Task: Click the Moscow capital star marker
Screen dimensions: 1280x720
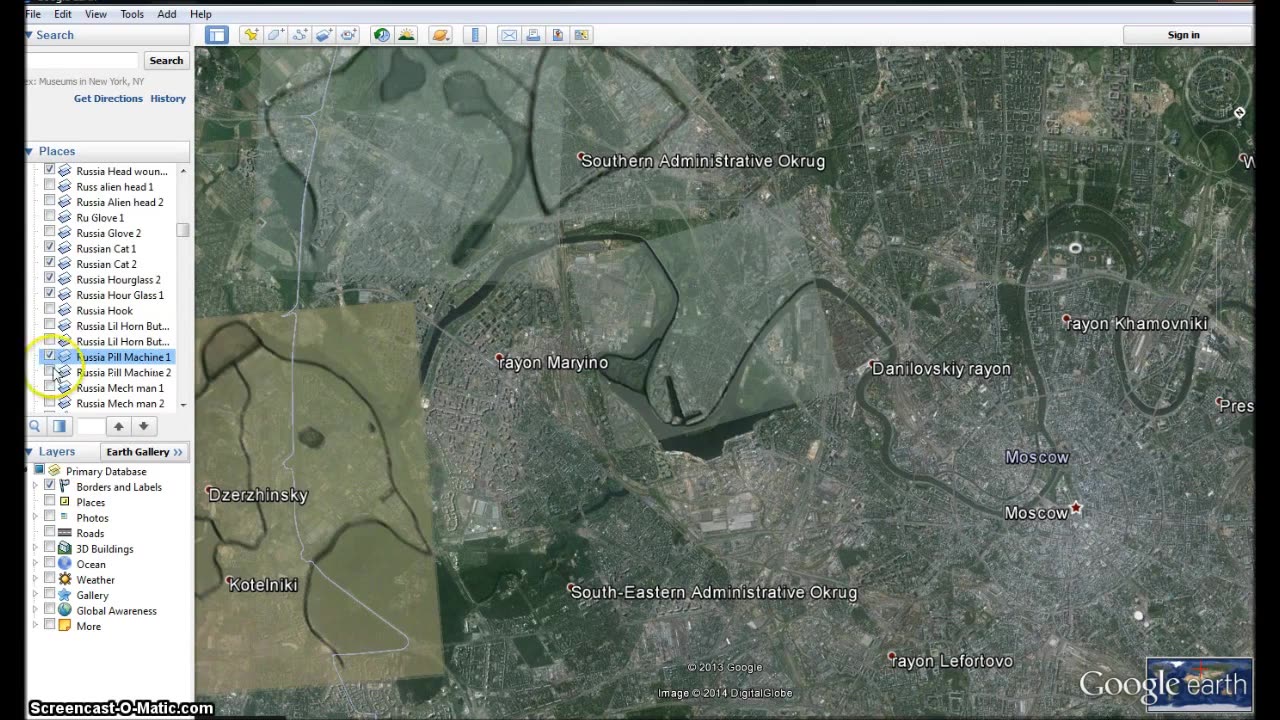Action: [1076, 508]
